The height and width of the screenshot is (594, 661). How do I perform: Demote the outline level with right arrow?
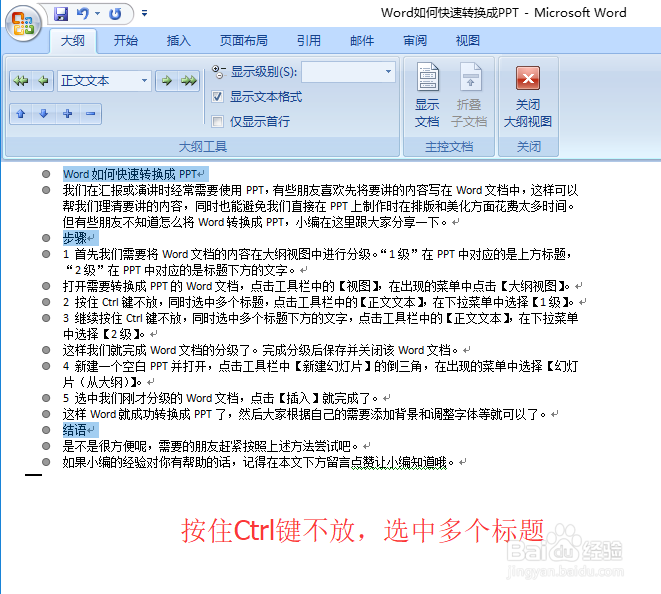(x=167, y=81)
